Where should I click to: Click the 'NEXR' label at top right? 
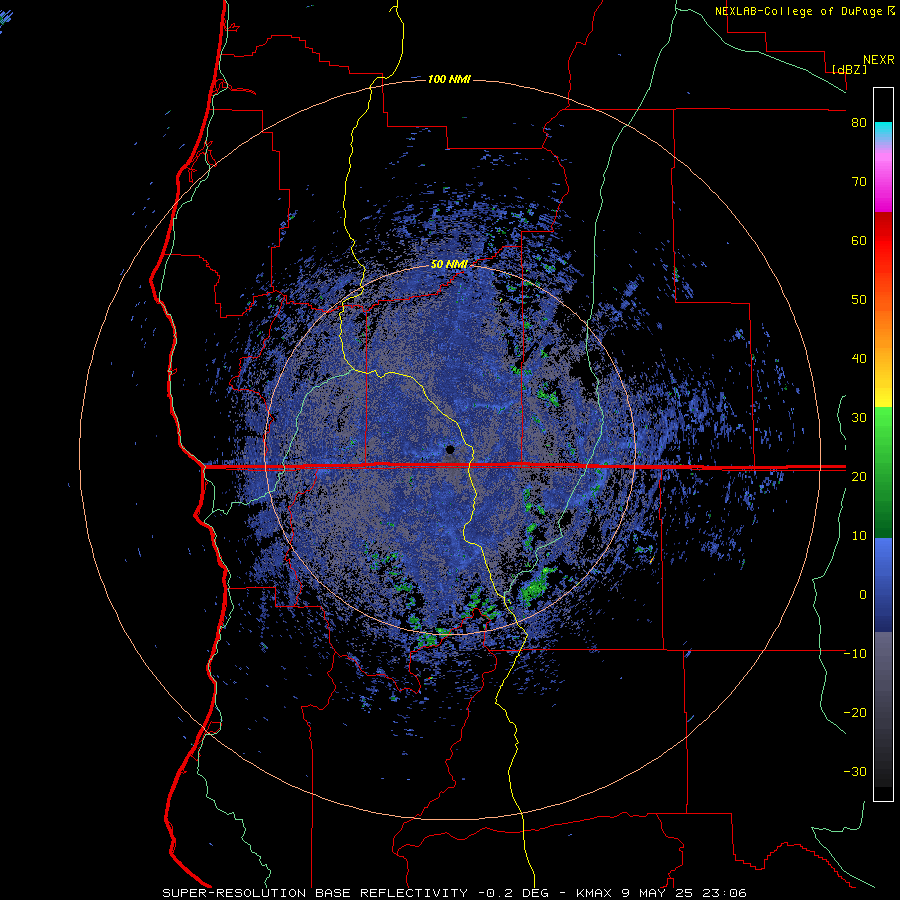coord(879,60)
